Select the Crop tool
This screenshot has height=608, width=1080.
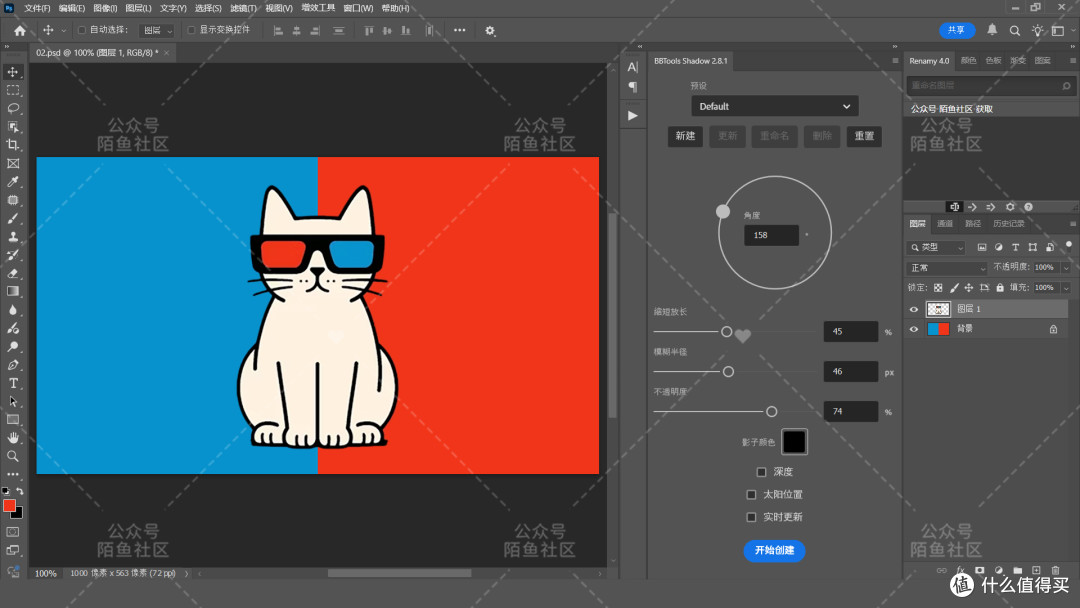point(12,145)
